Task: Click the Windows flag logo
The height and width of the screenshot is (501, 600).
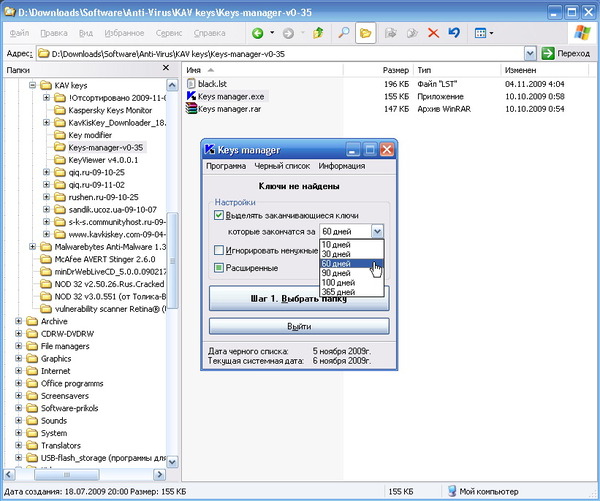Action: coord(582,33)
